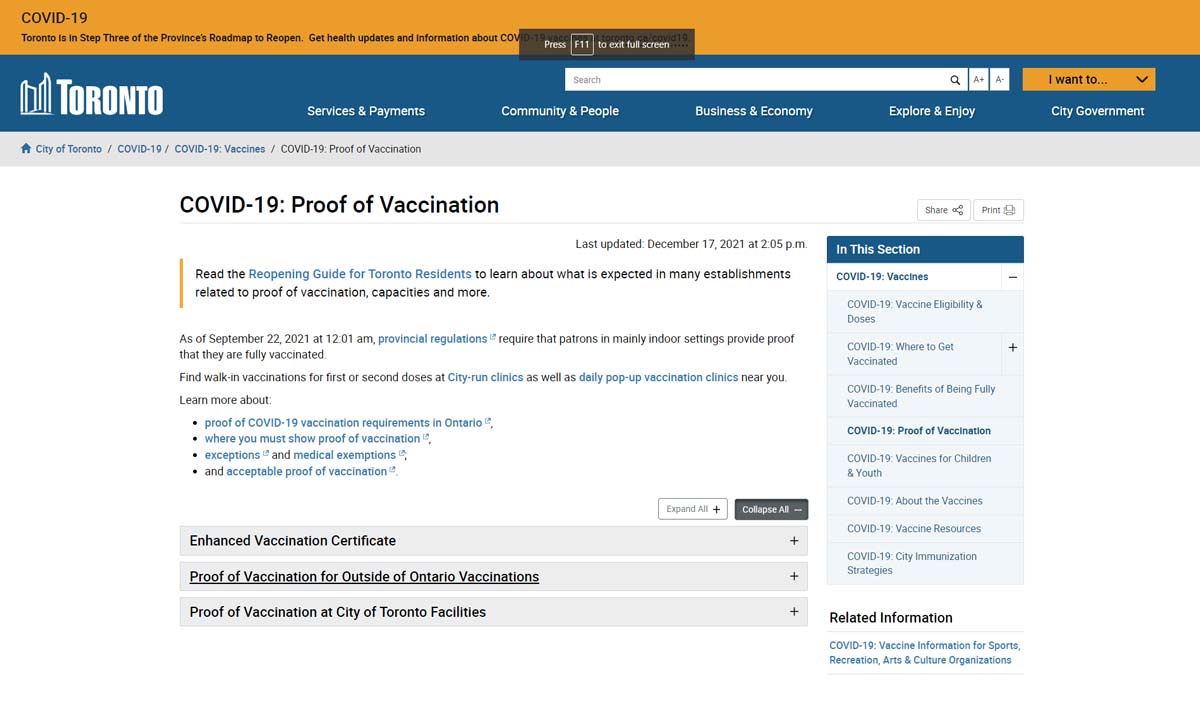Open Services & Payments menu
Screen dimensions: 1200x710
coord(366,111)
